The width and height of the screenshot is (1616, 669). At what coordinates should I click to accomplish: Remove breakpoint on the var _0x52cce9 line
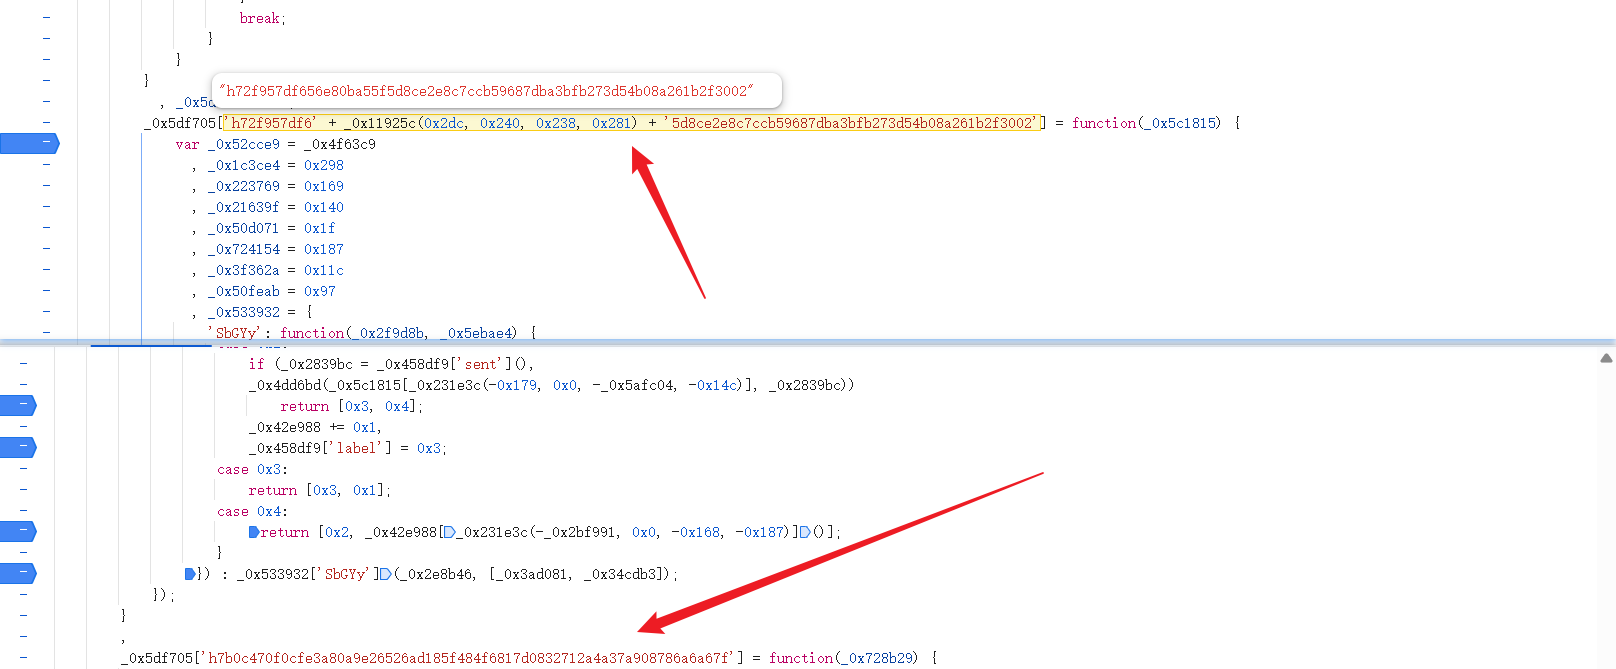pyautogui.click(x=28, y=144)
